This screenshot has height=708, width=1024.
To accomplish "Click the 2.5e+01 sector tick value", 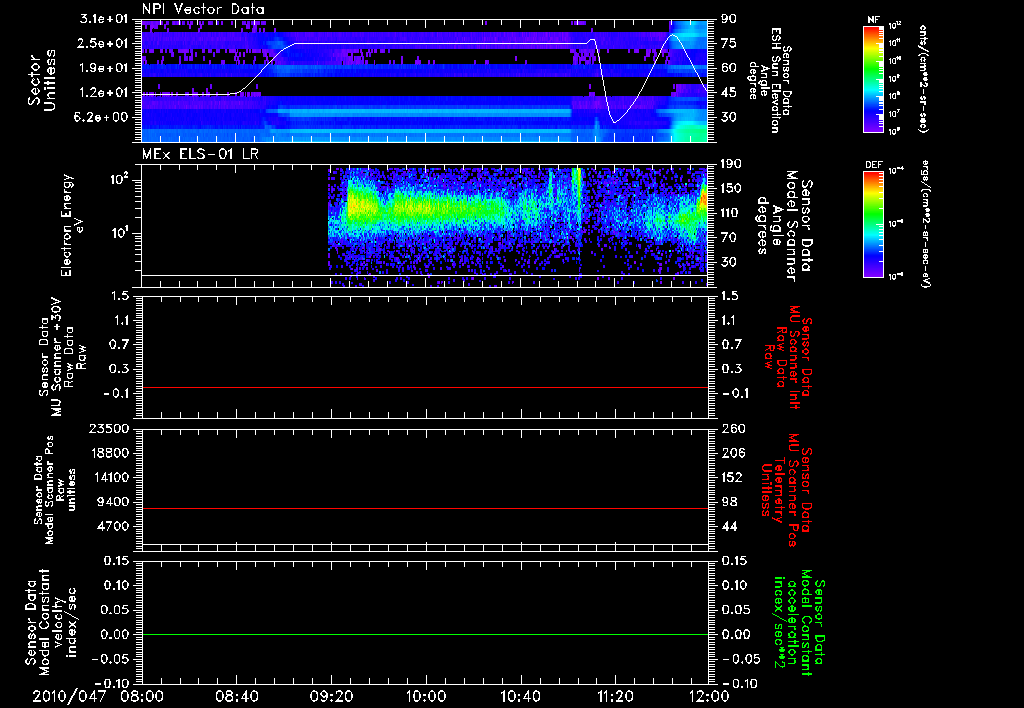I will click(x=104, y=43).
